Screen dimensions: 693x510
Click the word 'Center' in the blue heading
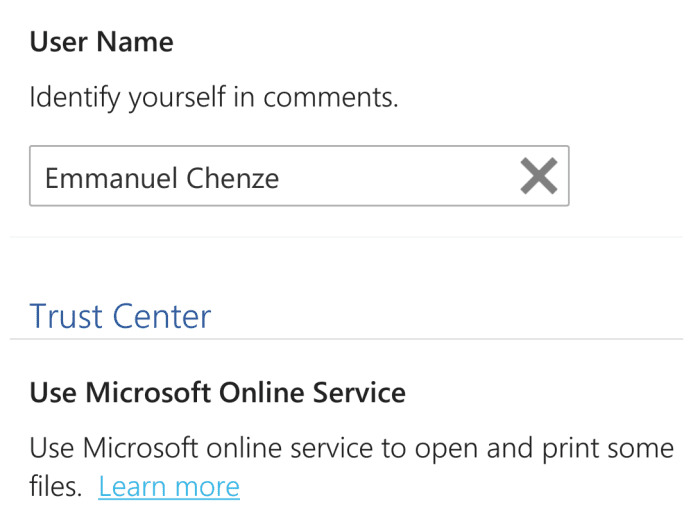tap(162, 316)
